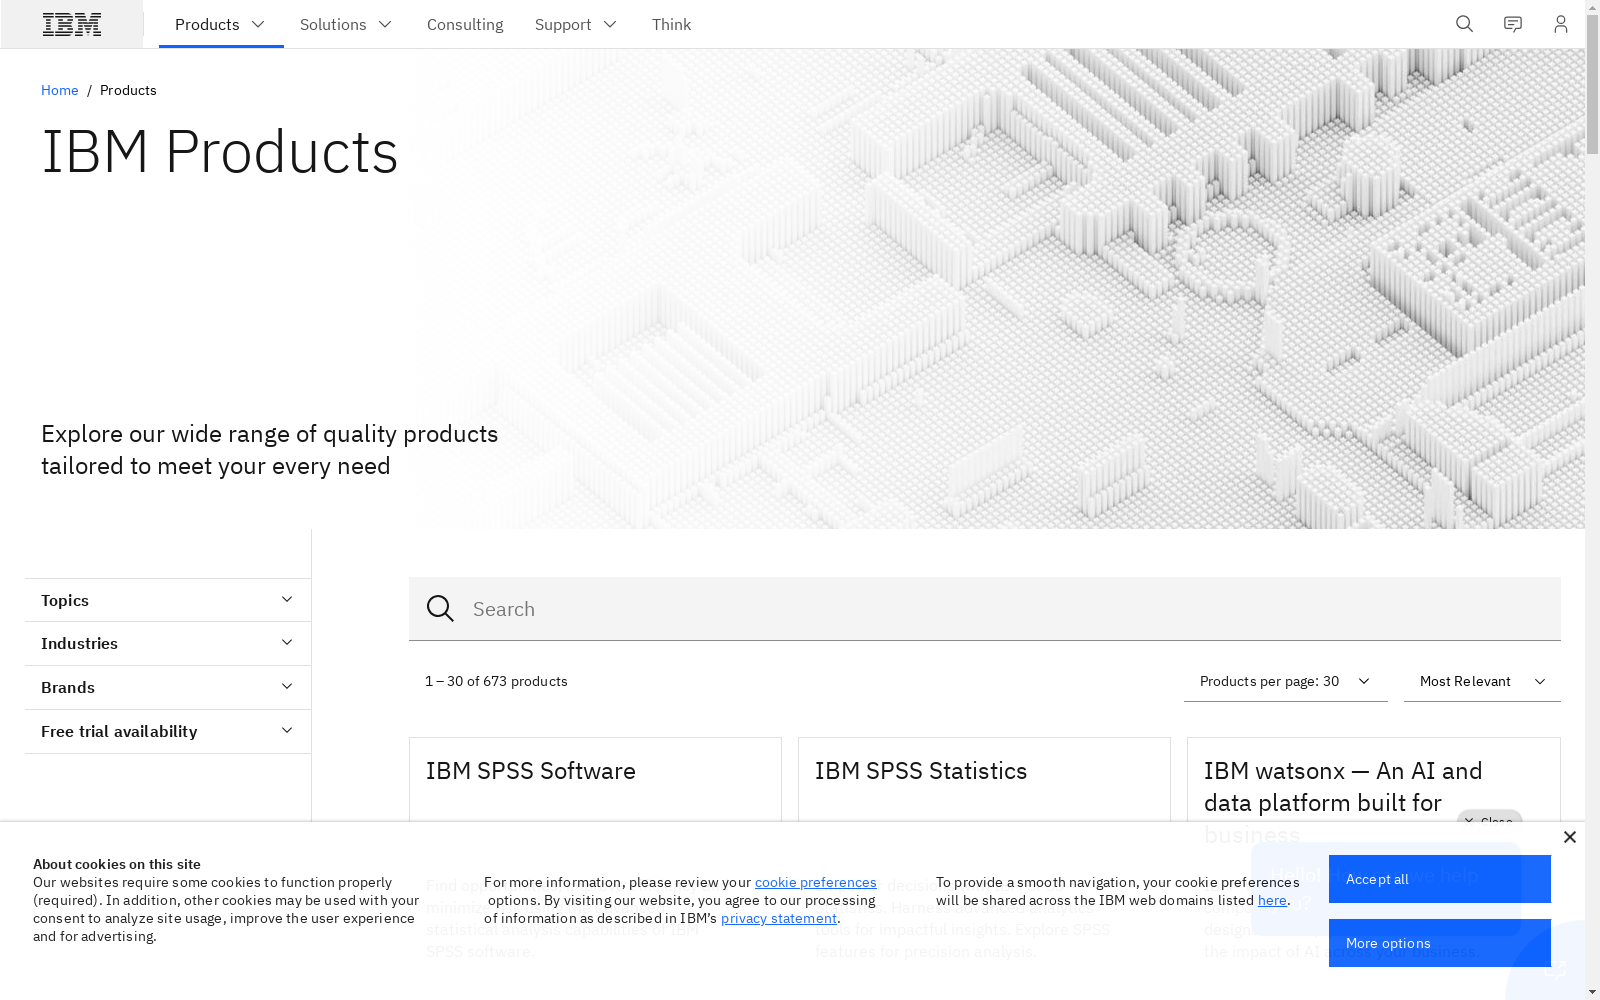The height and width of the screenshot is (1000, 1600).
Task: Expand the Topics filter section
Action: tap(168, 600)
